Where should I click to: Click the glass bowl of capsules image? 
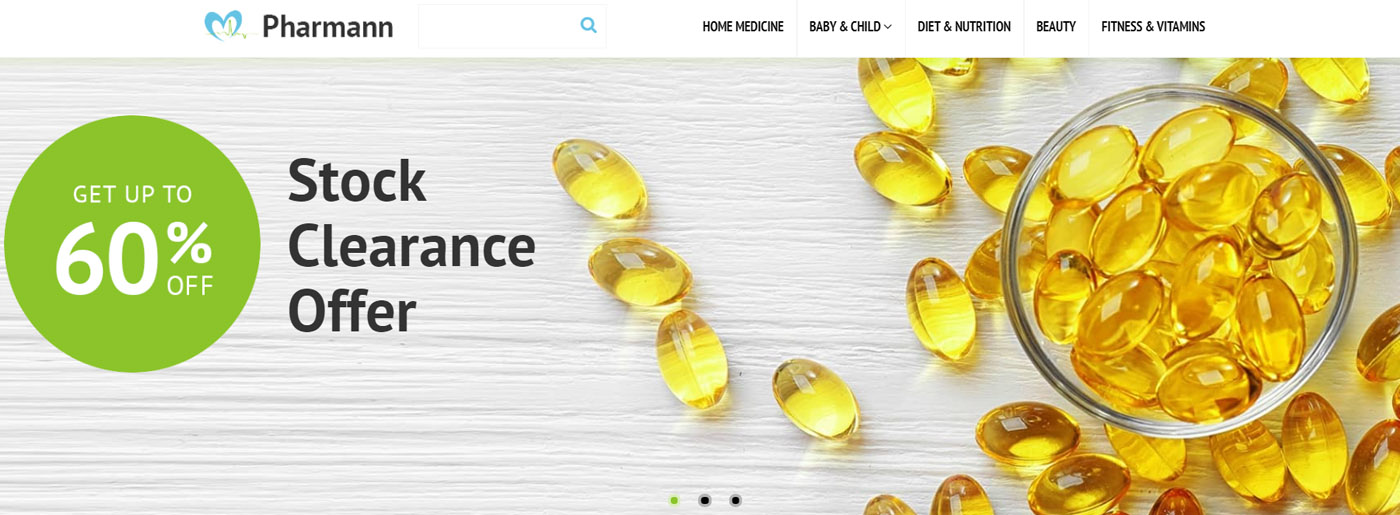[x=1180, y=260]
